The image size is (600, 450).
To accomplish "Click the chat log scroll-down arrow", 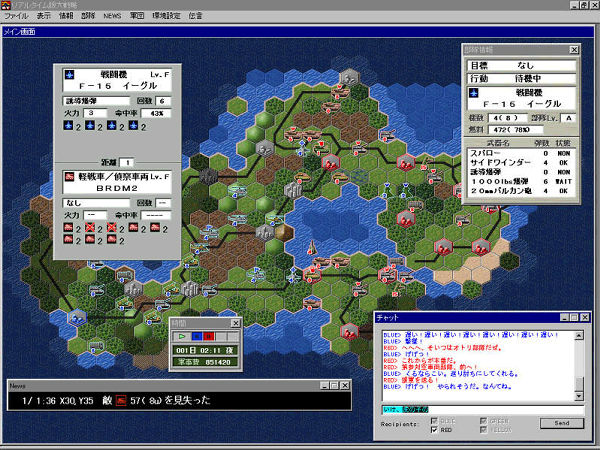I will (579, 396).
